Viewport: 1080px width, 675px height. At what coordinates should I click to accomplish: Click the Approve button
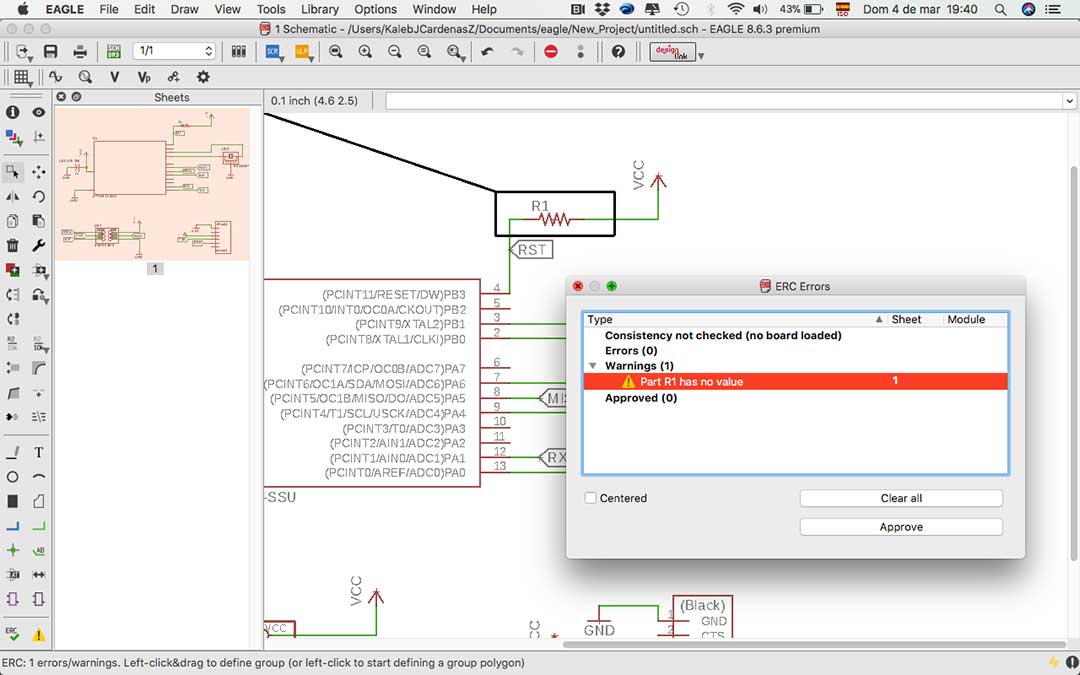[901, 527]
